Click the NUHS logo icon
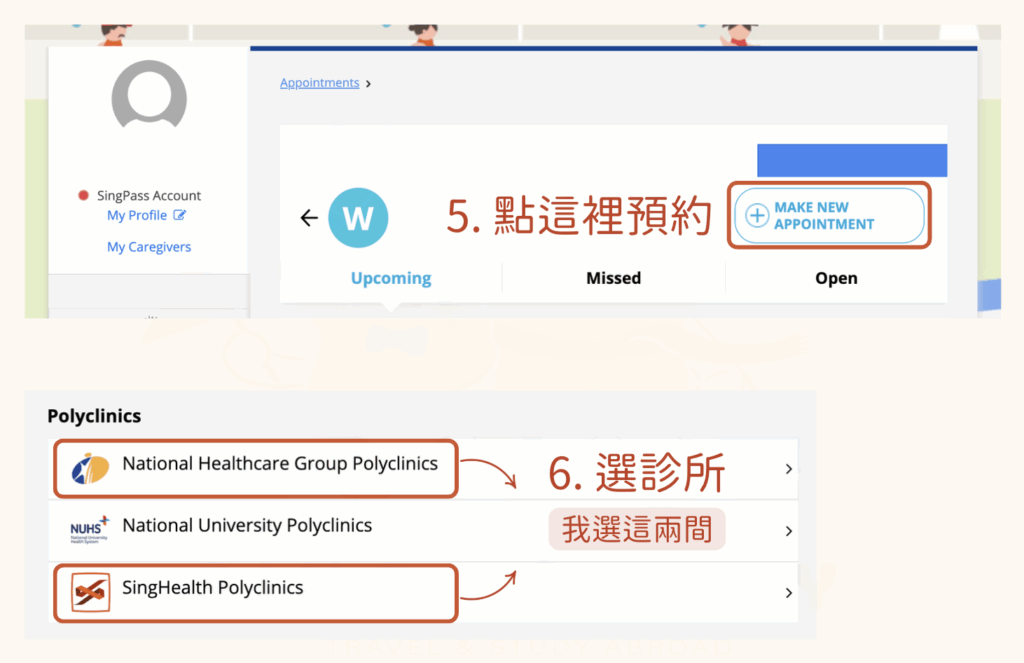 tap(89, 529)
